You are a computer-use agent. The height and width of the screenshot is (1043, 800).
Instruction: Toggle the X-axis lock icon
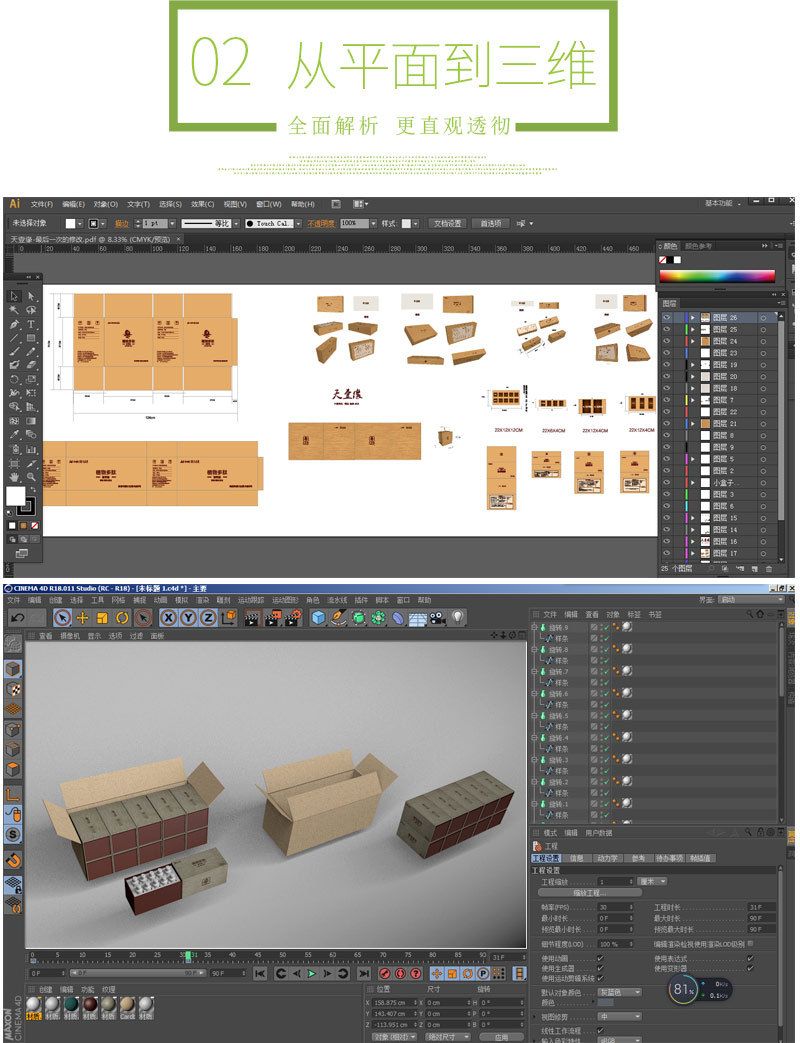point(168,618)
